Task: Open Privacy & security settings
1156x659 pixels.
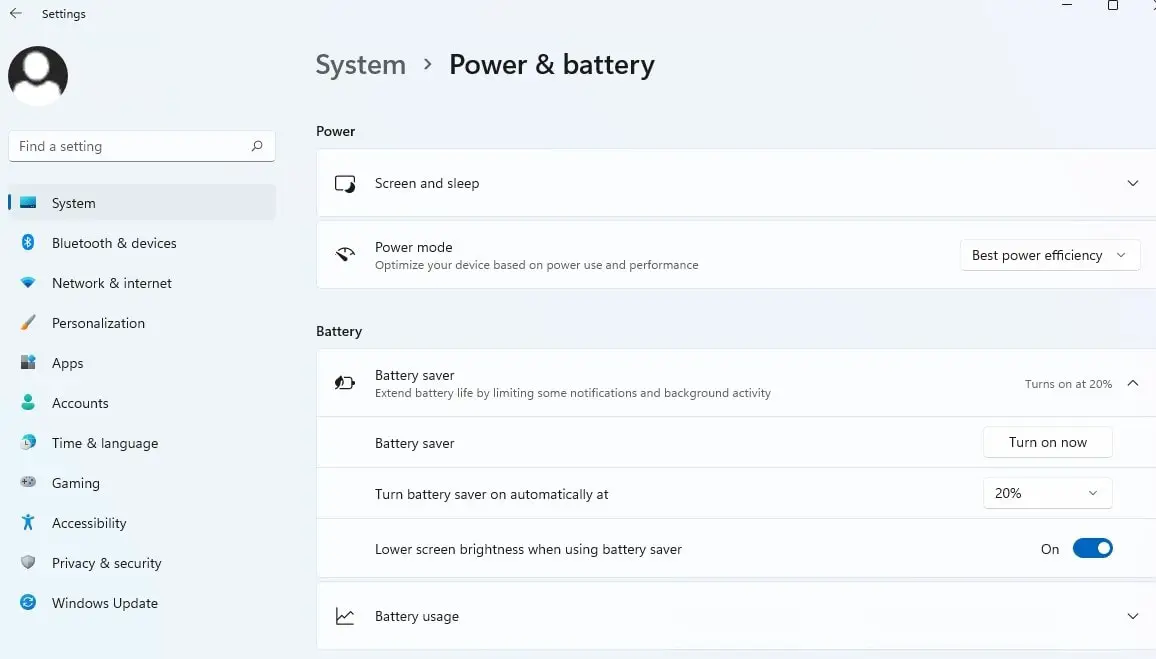Action: click(x=106, y=563)
